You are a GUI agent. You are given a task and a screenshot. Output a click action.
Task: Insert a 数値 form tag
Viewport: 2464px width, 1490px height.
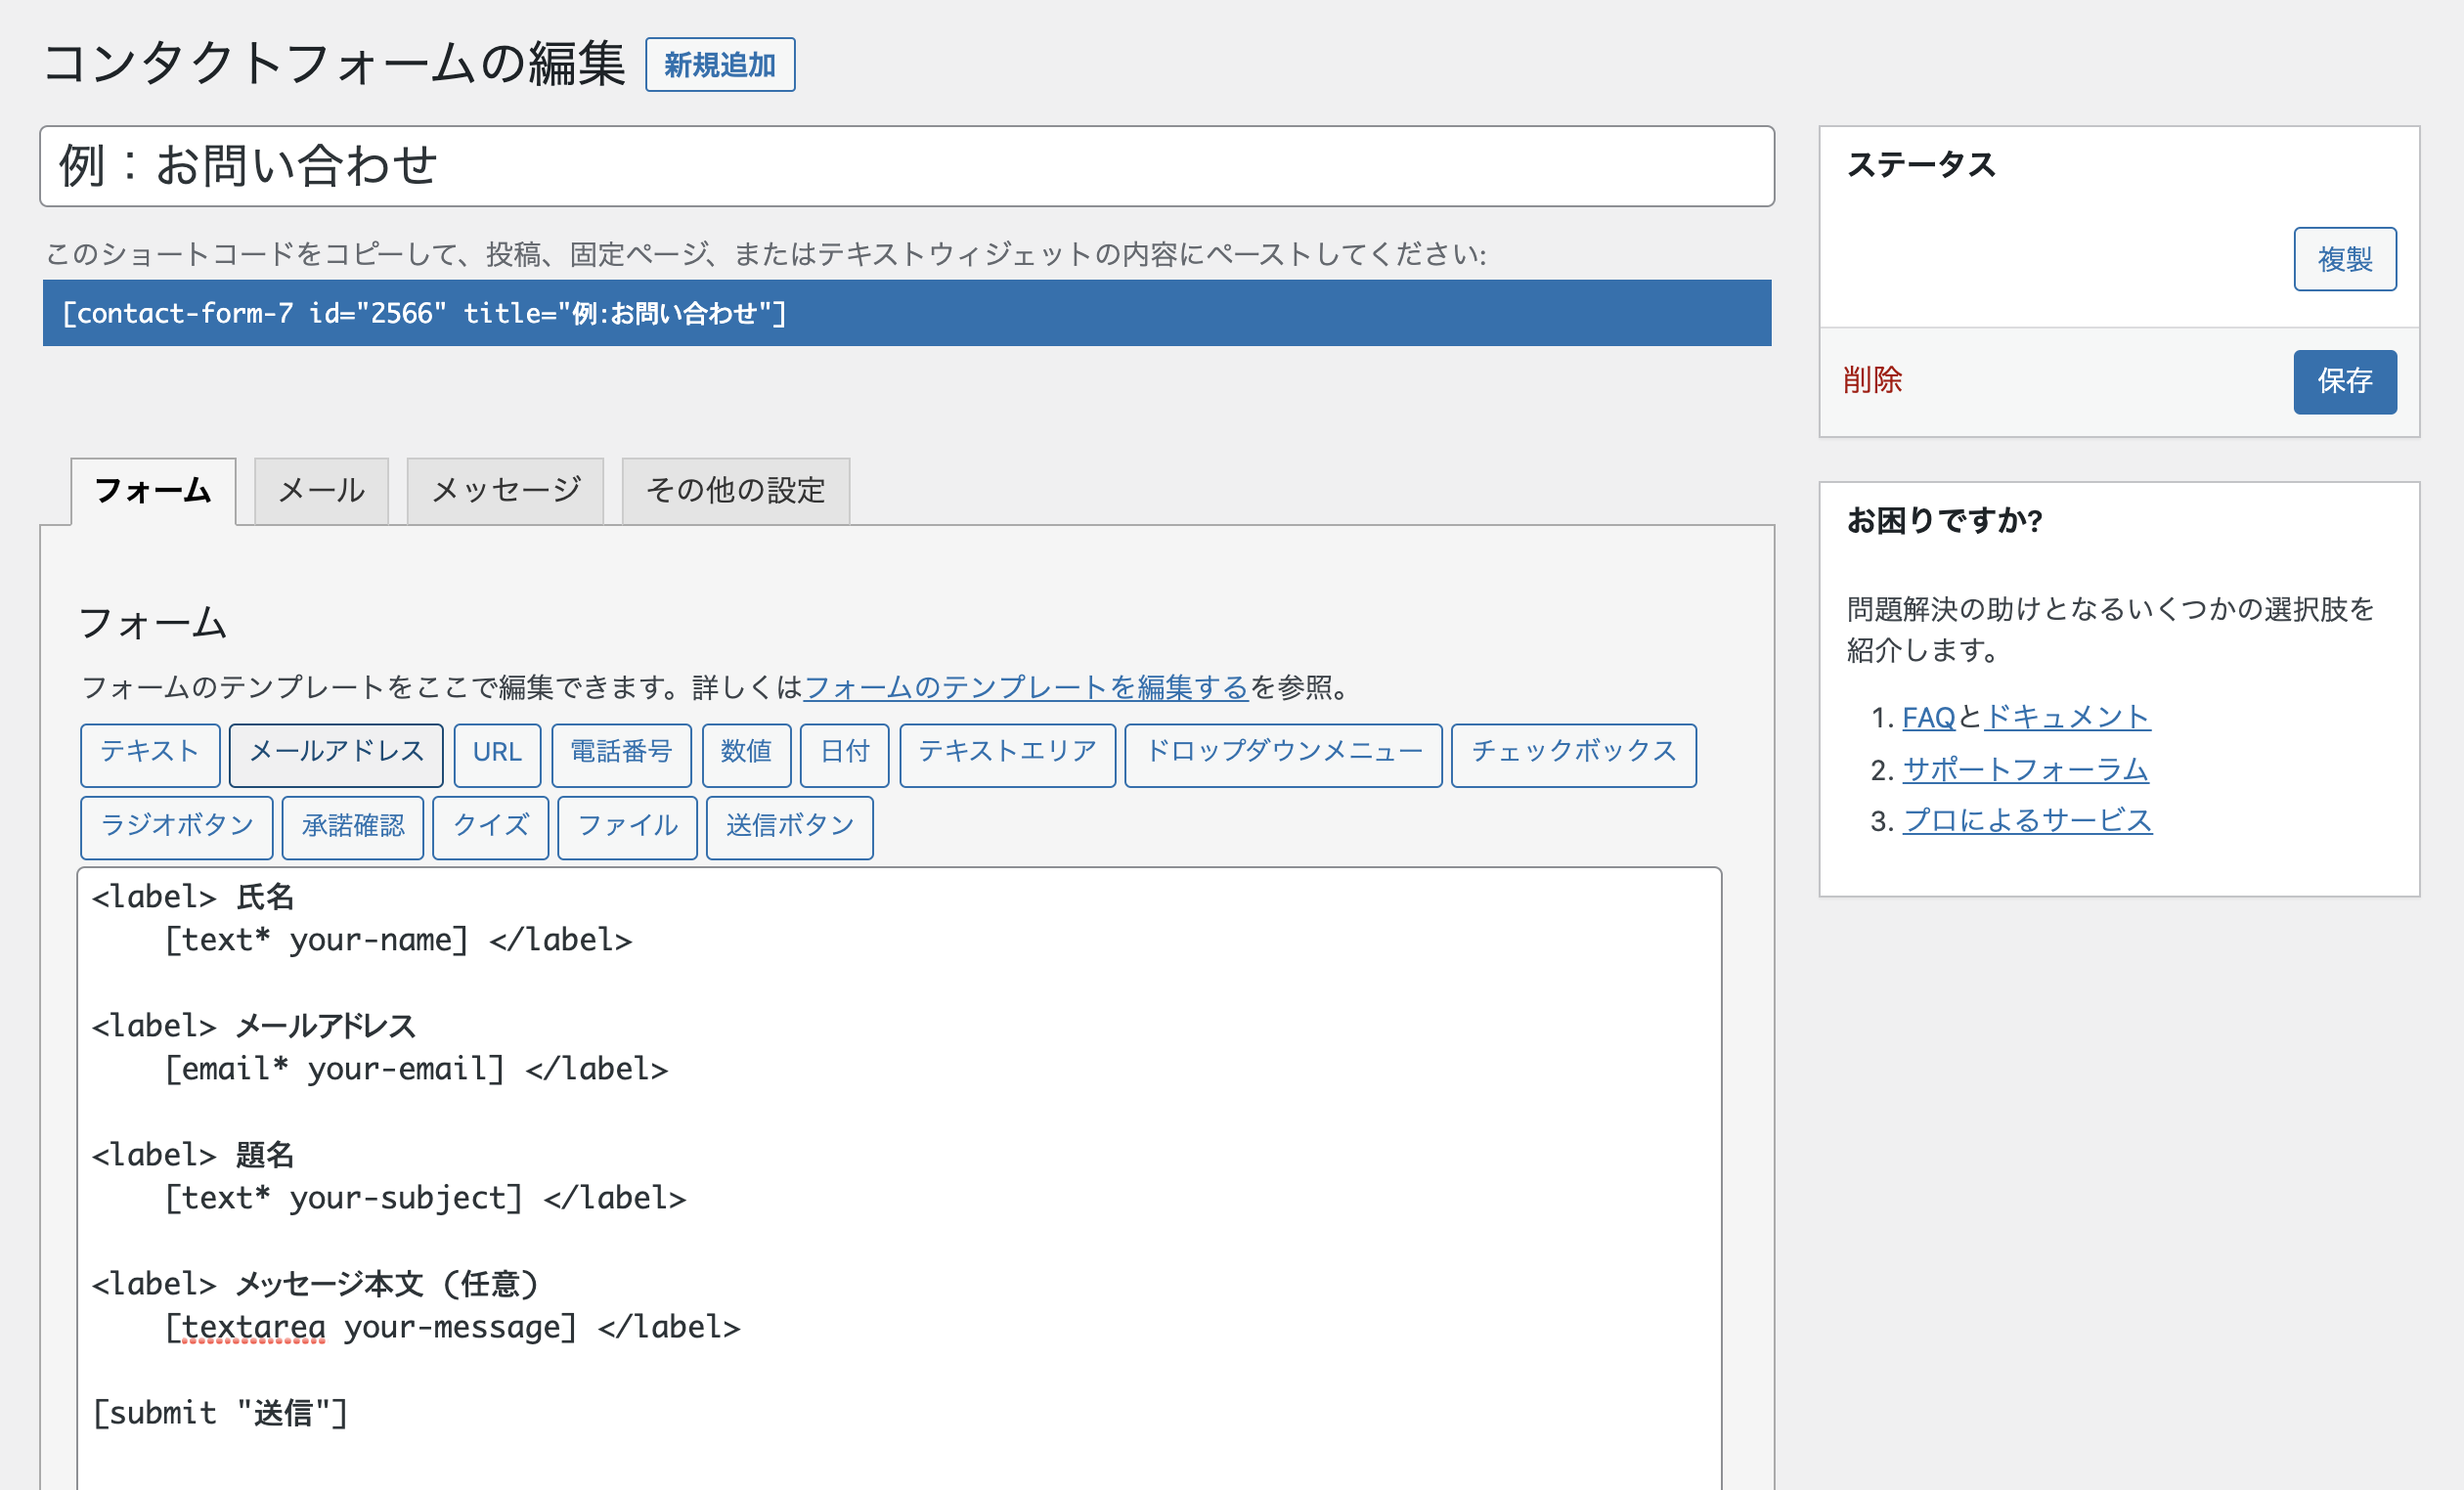pyautogui.click(x=746, y=755)
